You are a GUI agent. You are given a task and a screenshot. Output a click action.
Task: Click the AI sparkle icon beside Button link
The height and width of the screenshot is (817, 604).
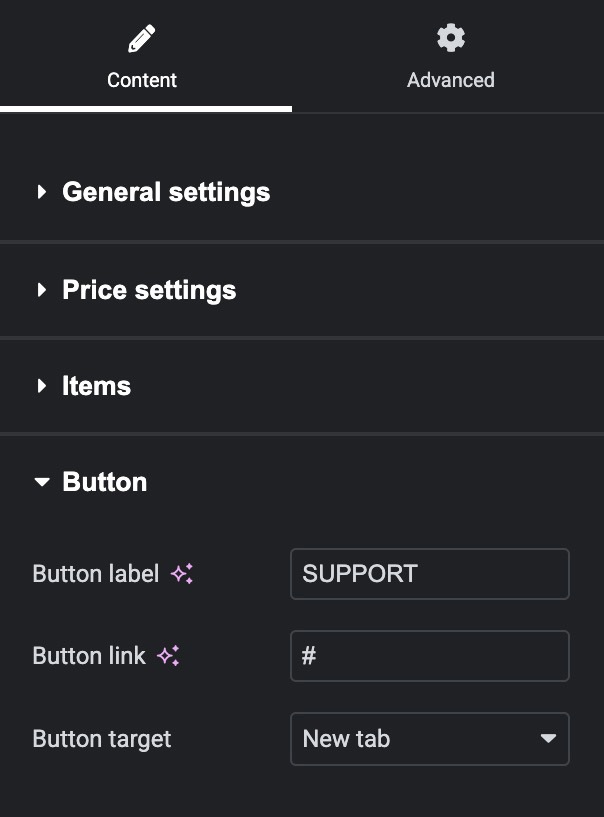(168, 656)
